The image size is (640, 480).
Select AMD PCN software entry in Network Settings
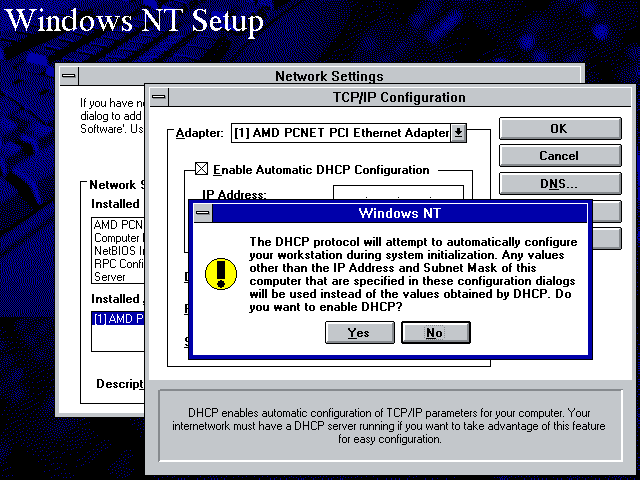[x=118, y=225]
